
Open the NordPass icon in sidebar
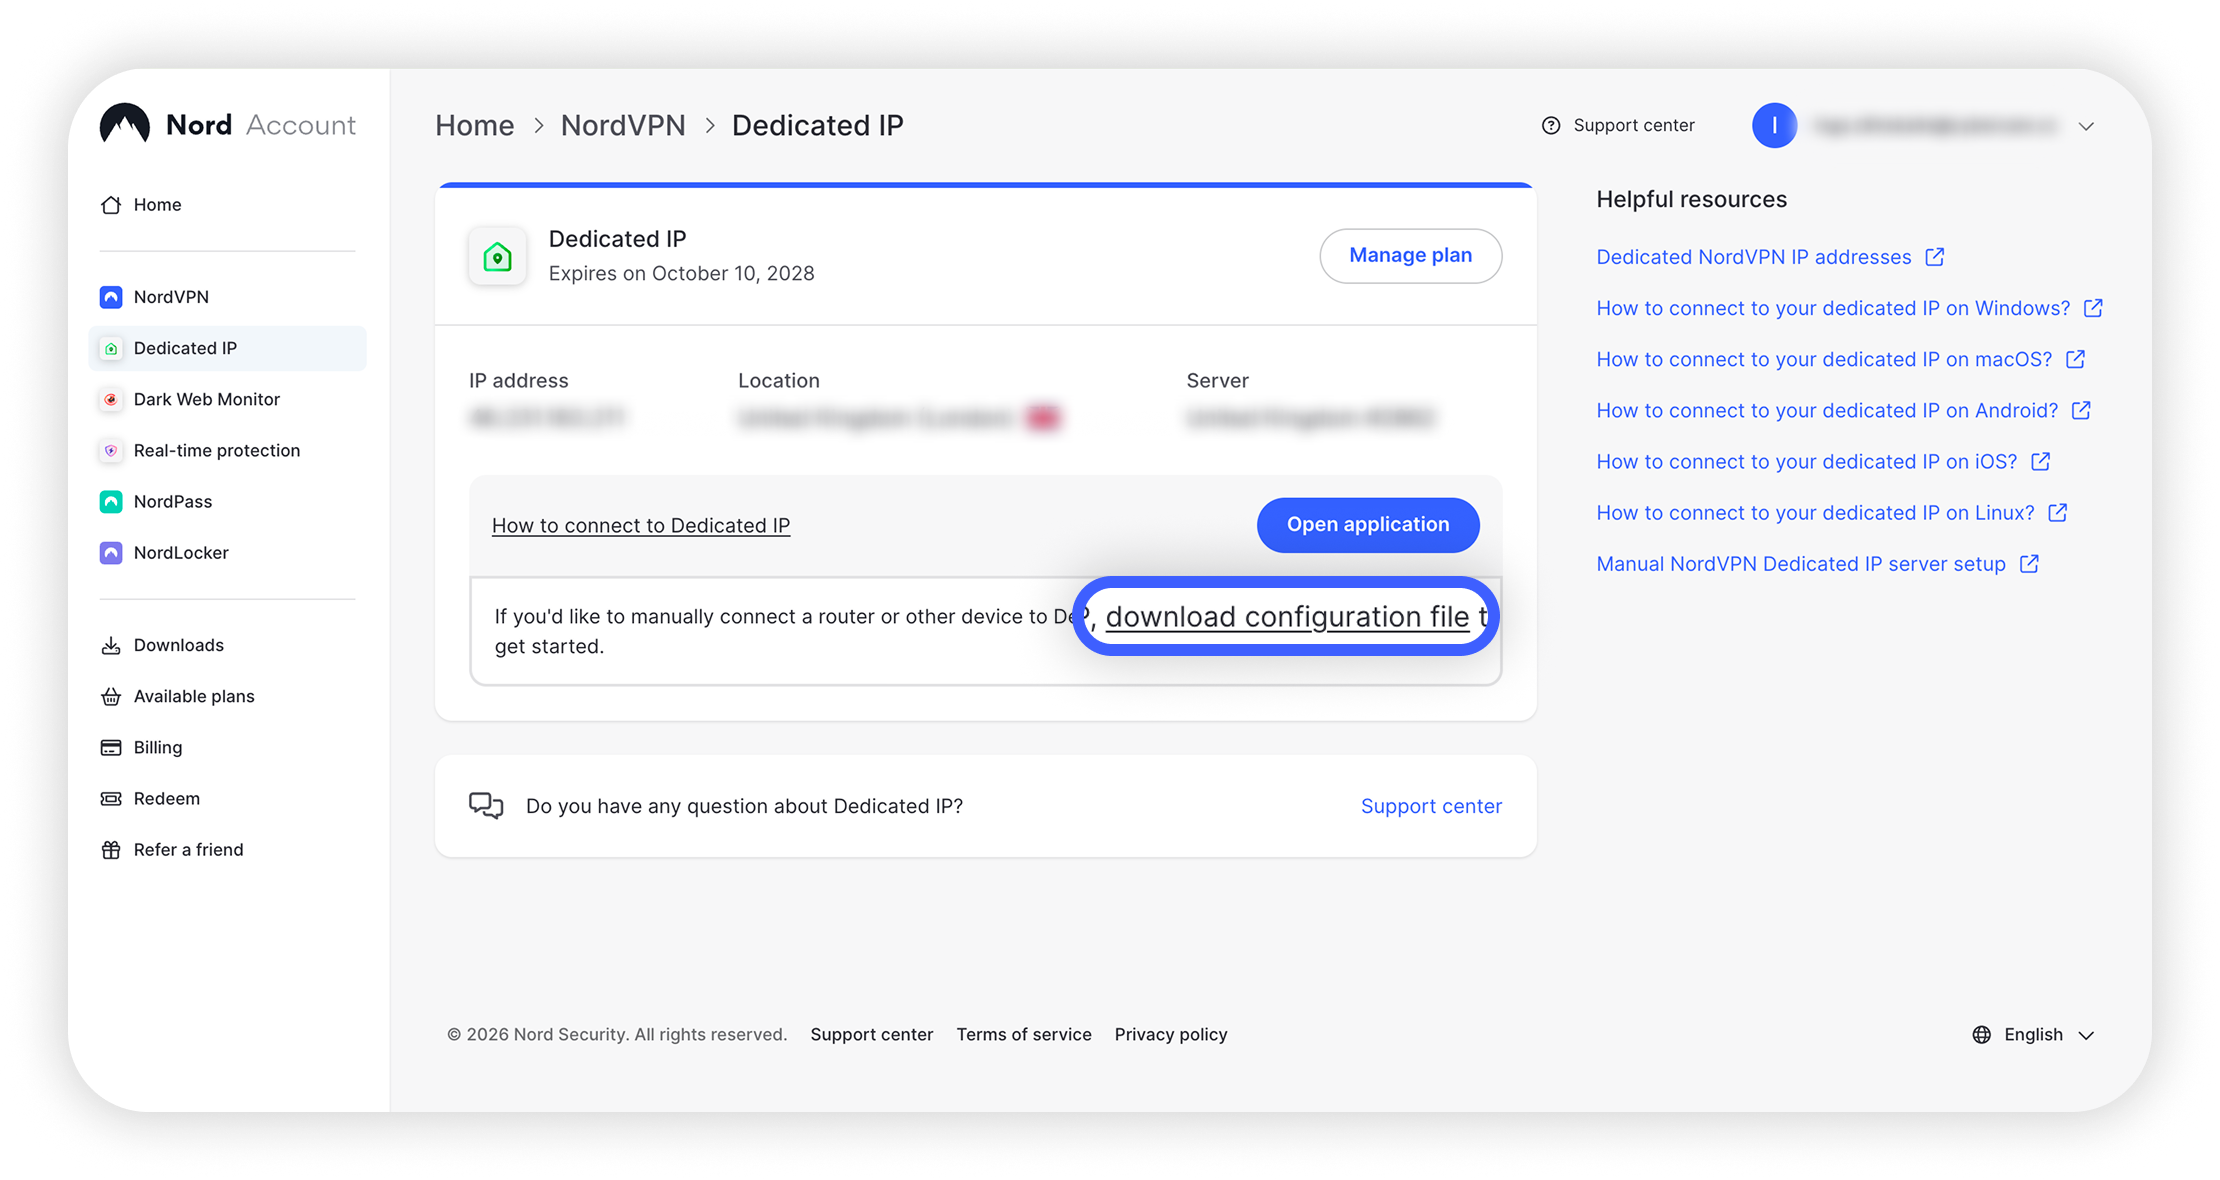(x=111, y=501)
